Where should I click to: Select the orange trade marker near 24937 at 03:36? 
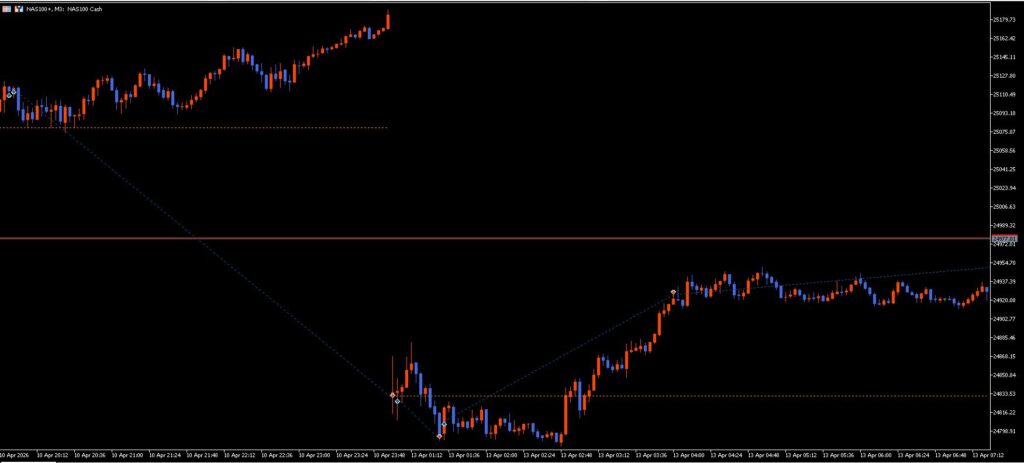tap(673, 293)
